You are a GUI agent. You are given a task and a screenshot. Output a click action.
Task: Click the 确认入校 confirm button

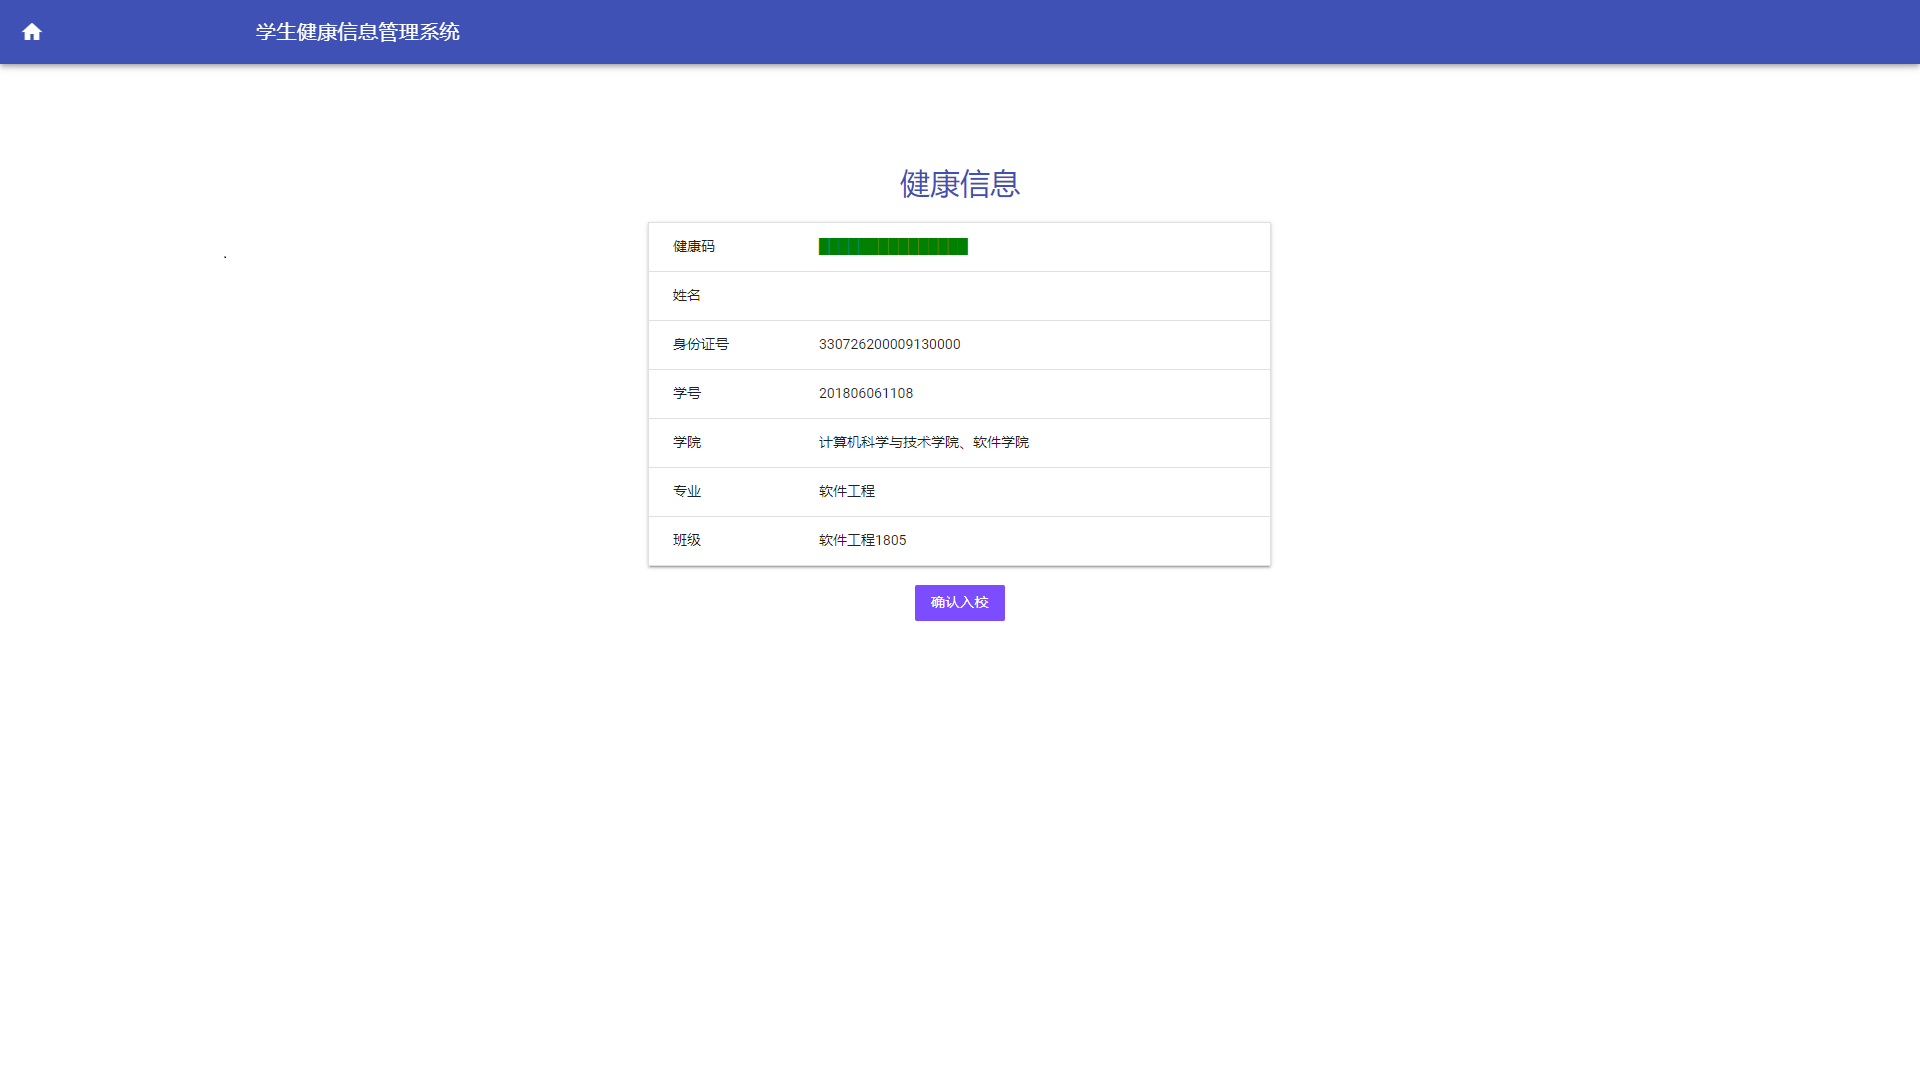[959, 603]
